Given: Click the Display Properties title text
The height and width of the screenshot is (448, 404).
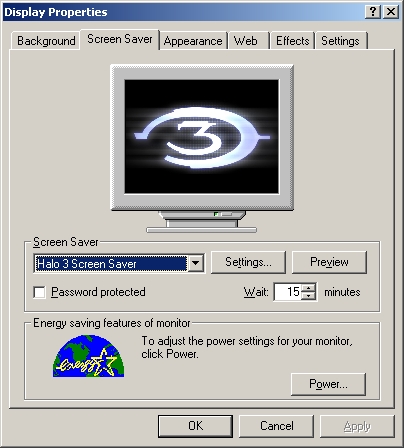Looking at the screenshot, I should pos(56,12).
